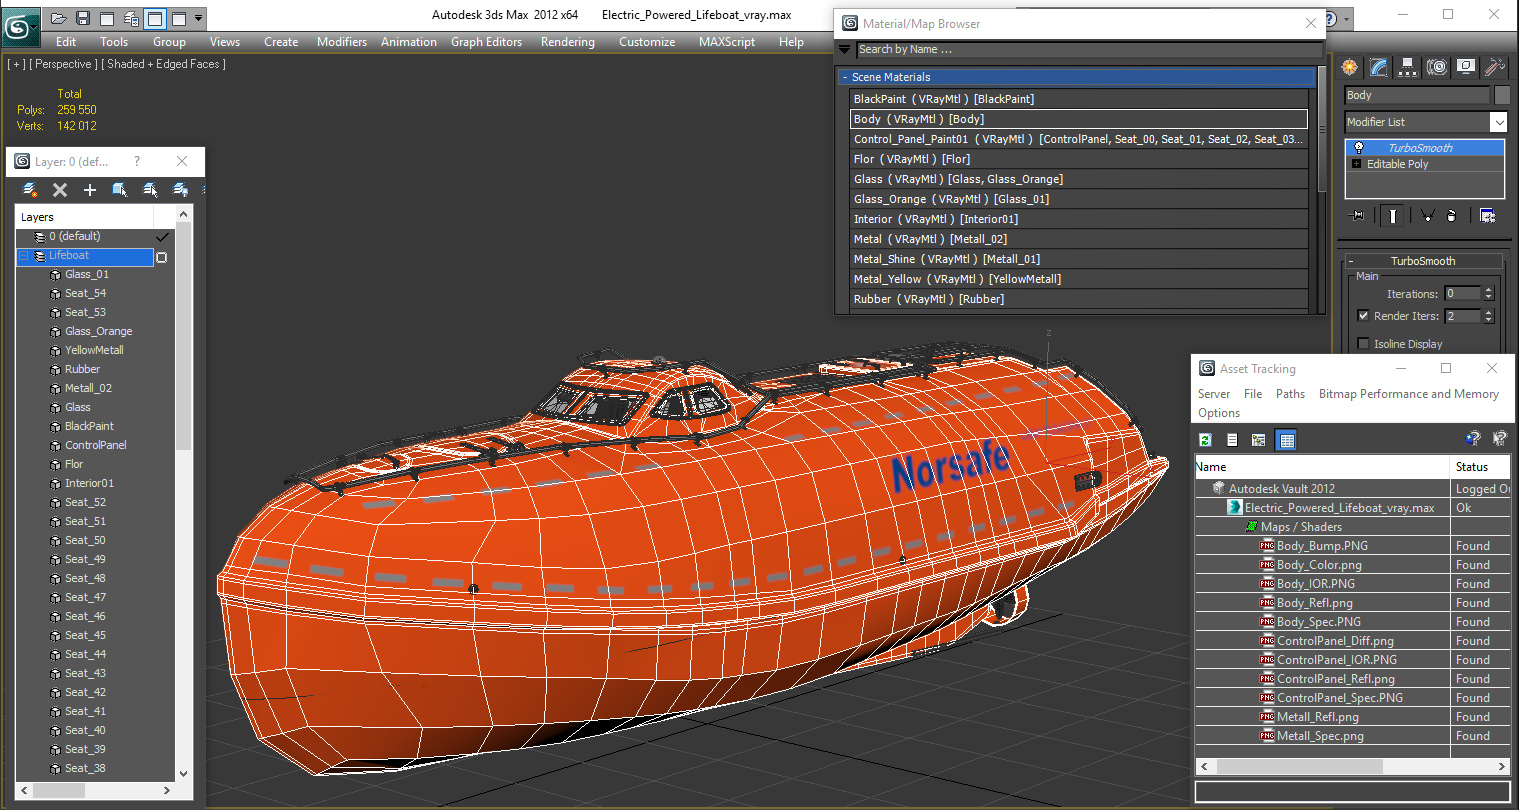1519x810 pixels.
Task: Toggle the current layer checkmark for 0 (default)
Action: pyautogui.click(x=162, y=237)
